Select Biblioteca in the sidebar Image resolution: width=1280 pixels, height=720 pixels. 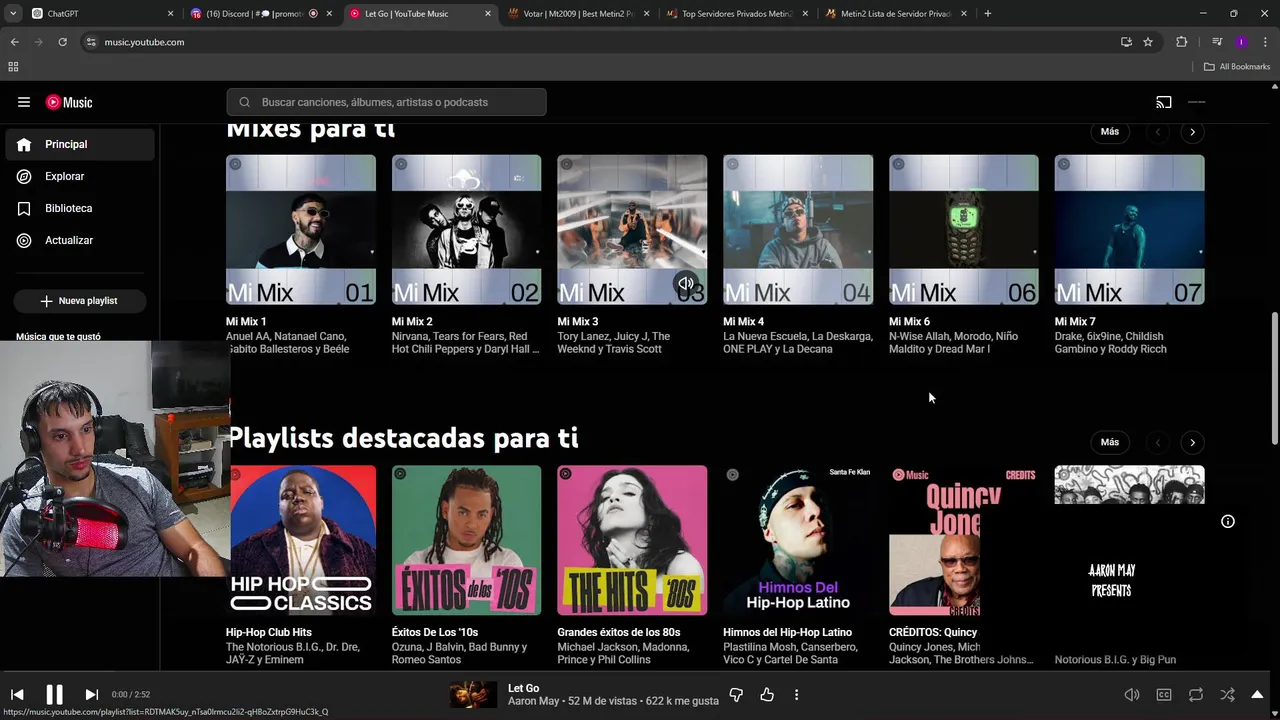click(80, 208)
